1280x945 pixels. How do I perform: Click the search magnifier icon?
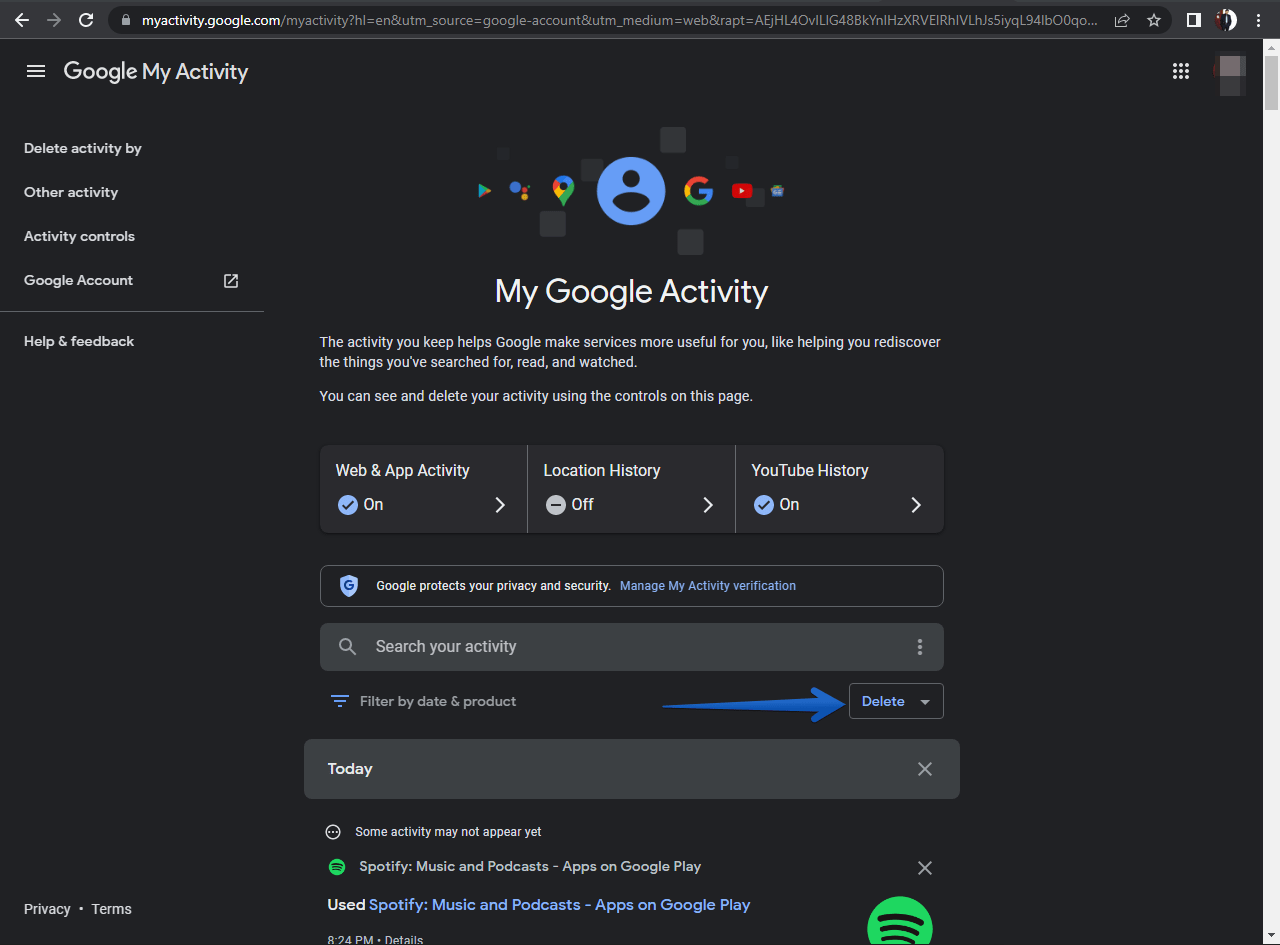(347, 647)
